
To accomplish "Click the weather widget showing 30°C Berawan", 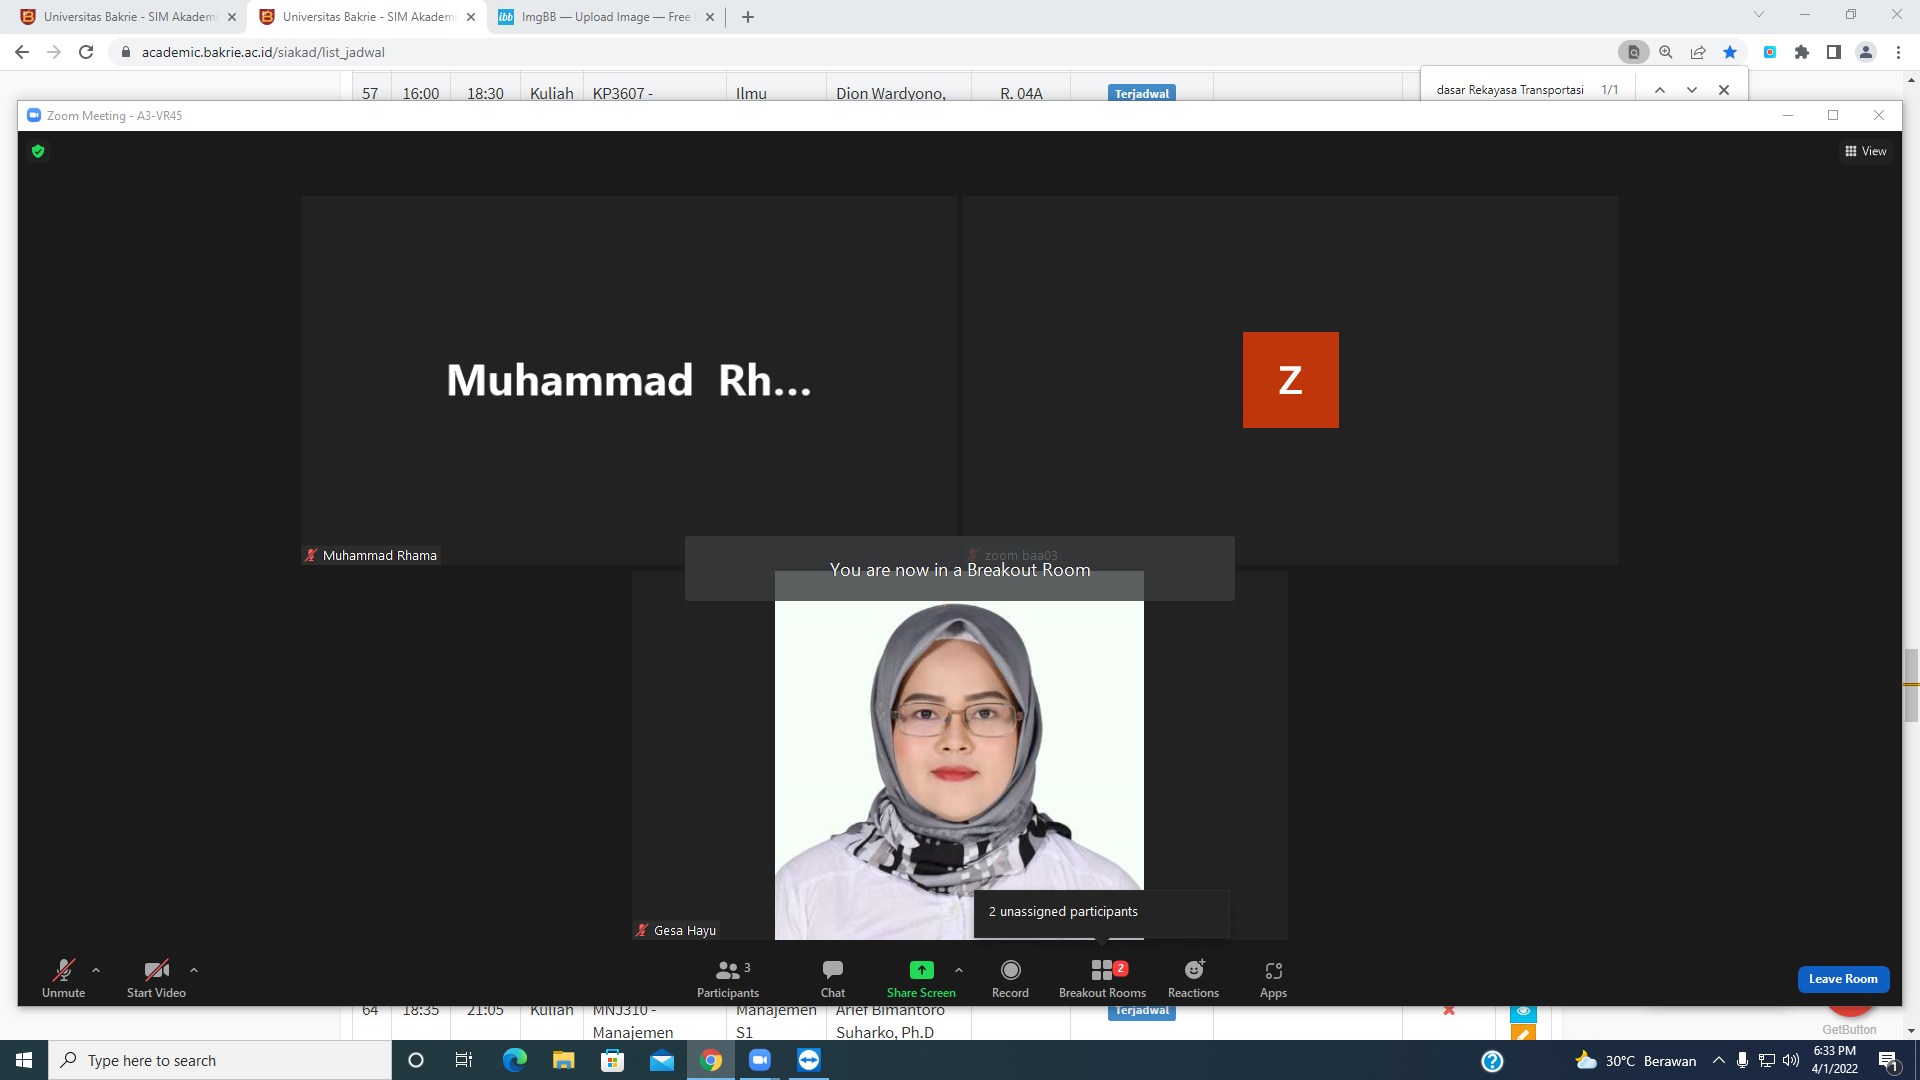I will (1636, 1060).
